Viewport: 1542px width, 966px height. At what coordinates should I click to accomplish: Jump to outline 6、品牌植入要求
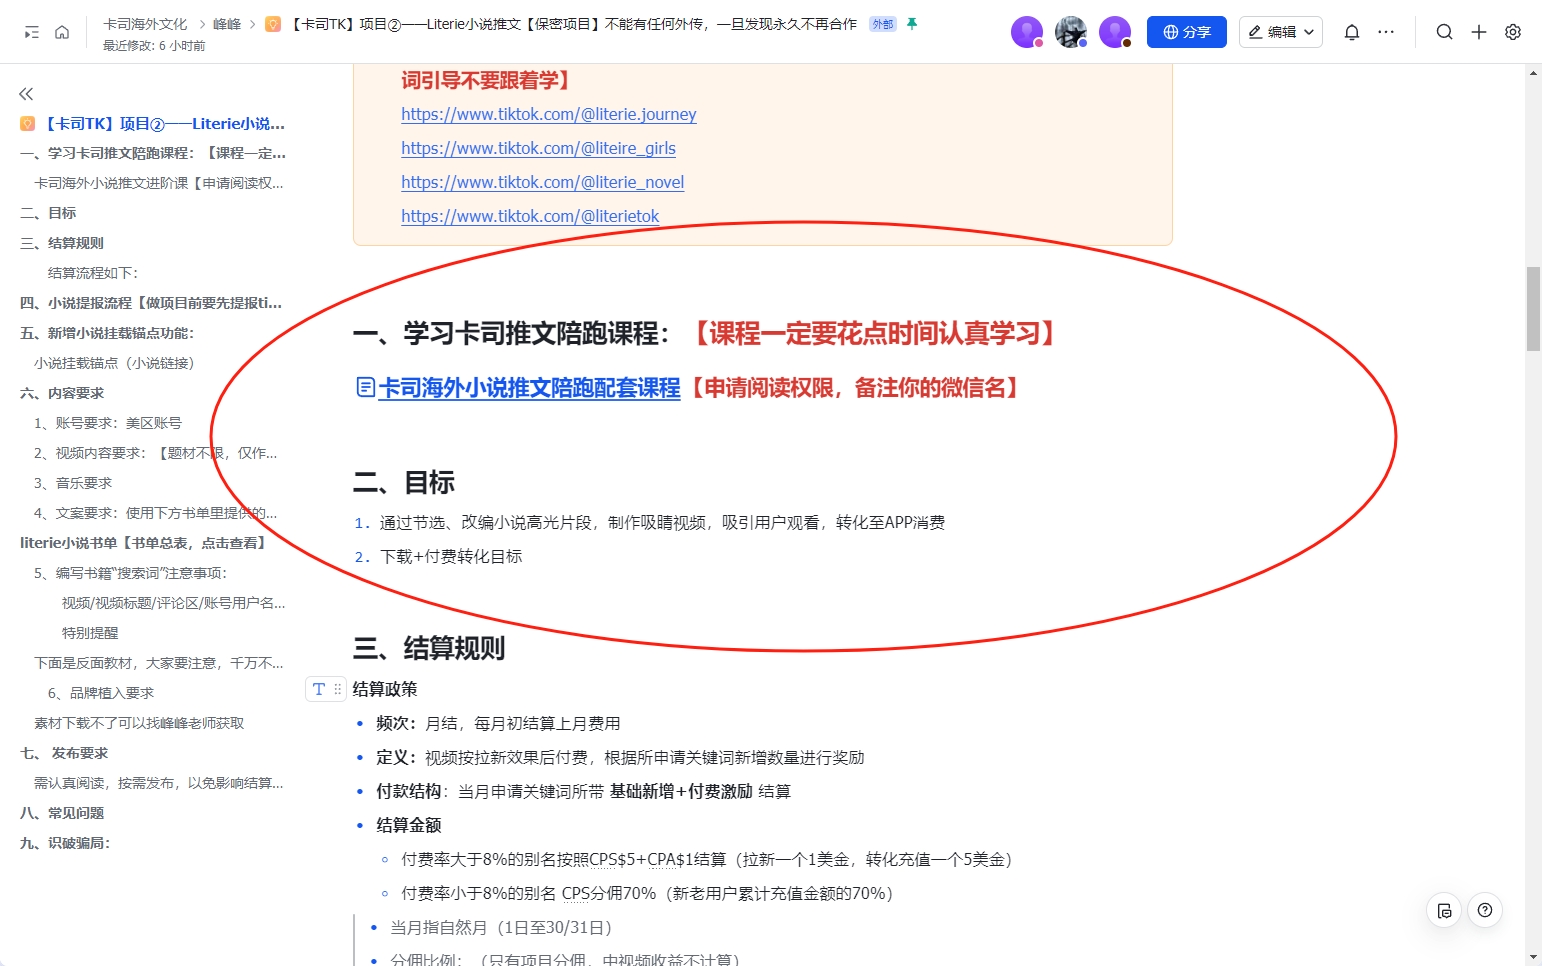pyautogui.click(x=101, y=693)
